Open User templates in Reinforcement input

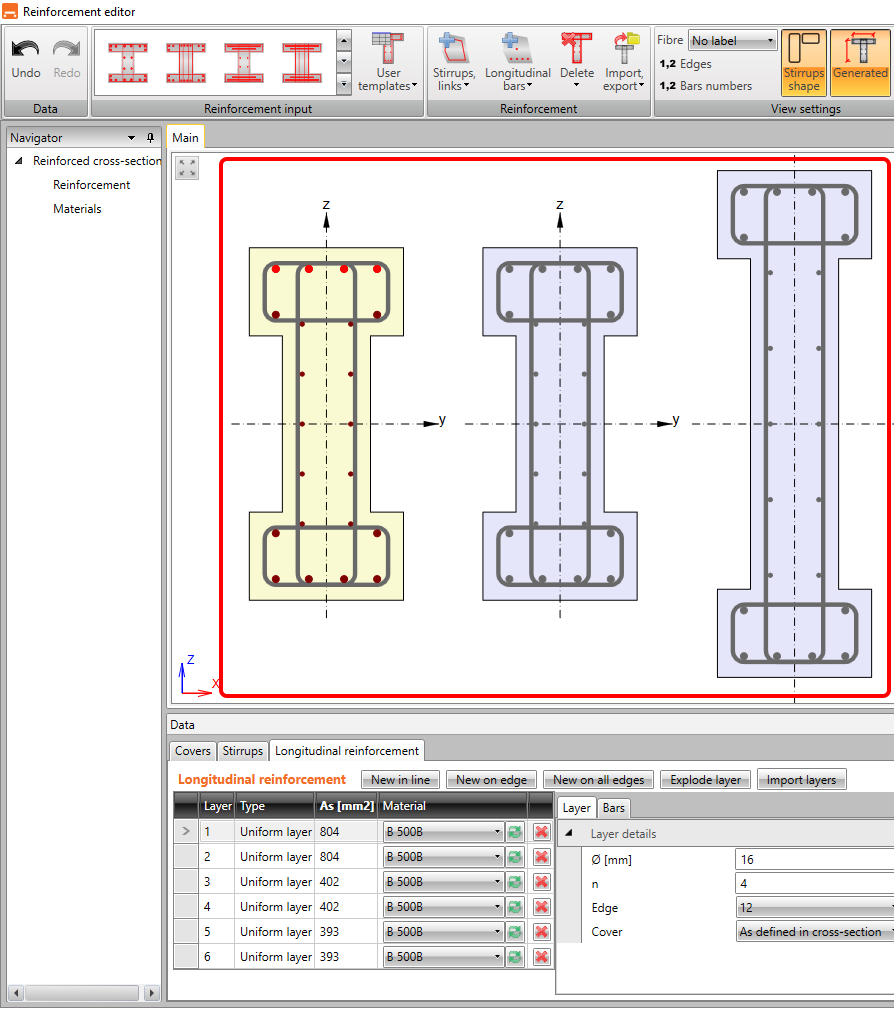click(x=388, y=62)
